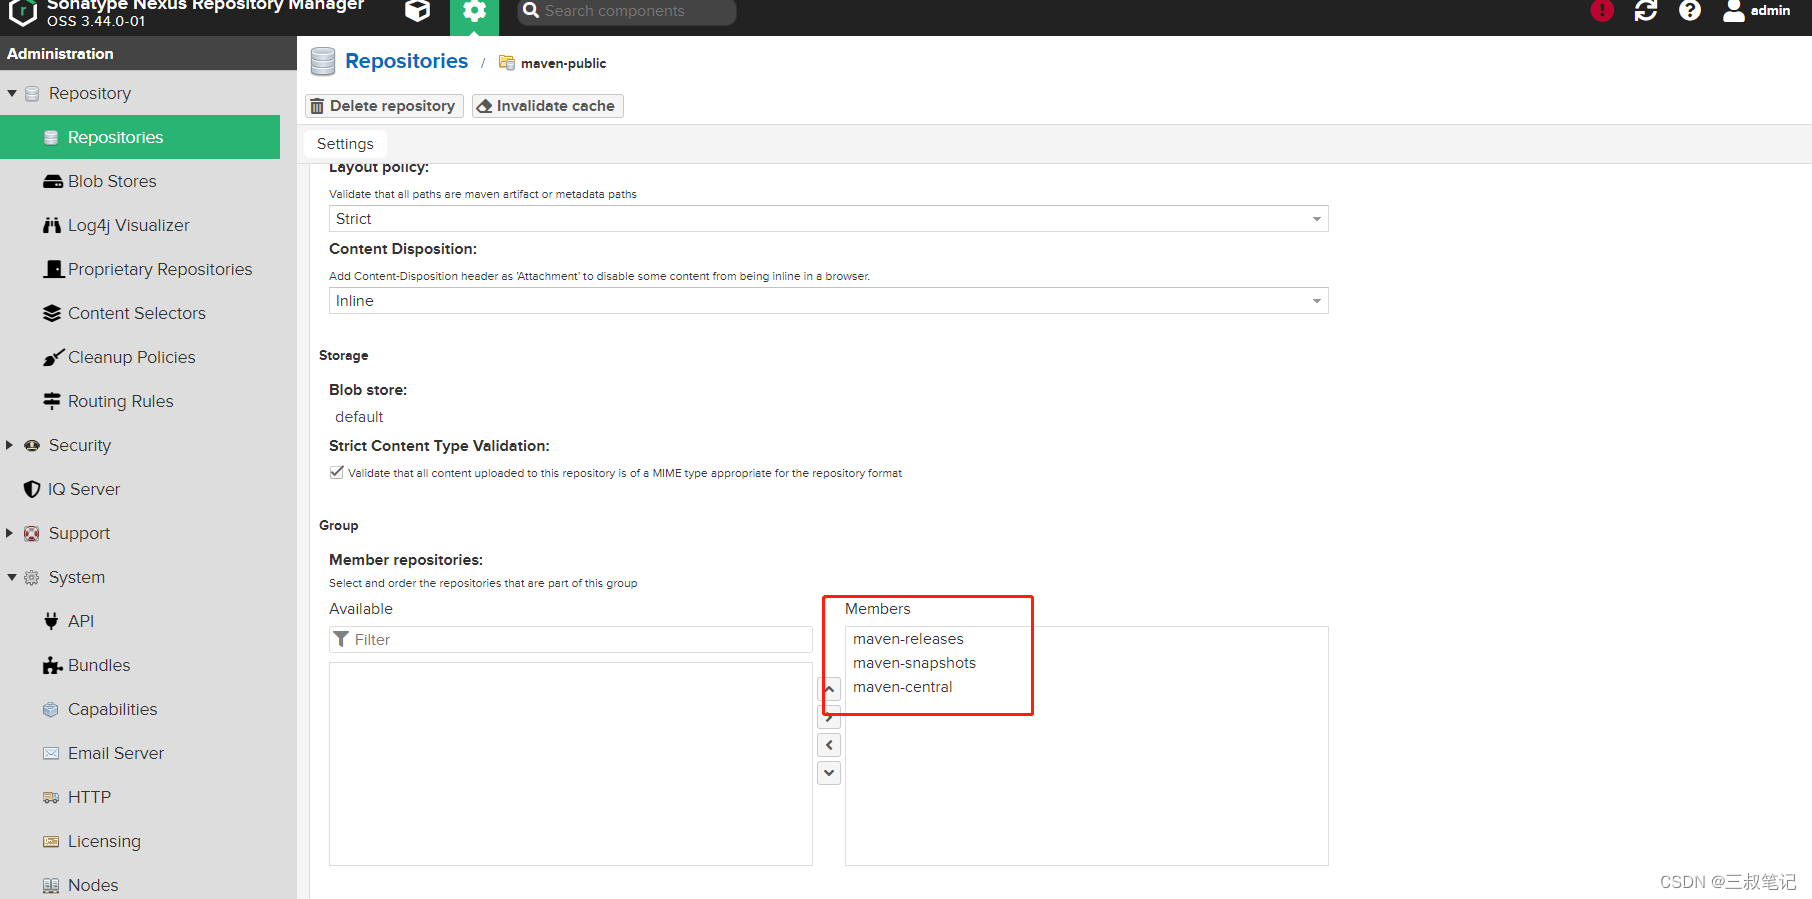Click the Cleanup Policies broom icon
The image size is (1812, 899).
(53, 357)
